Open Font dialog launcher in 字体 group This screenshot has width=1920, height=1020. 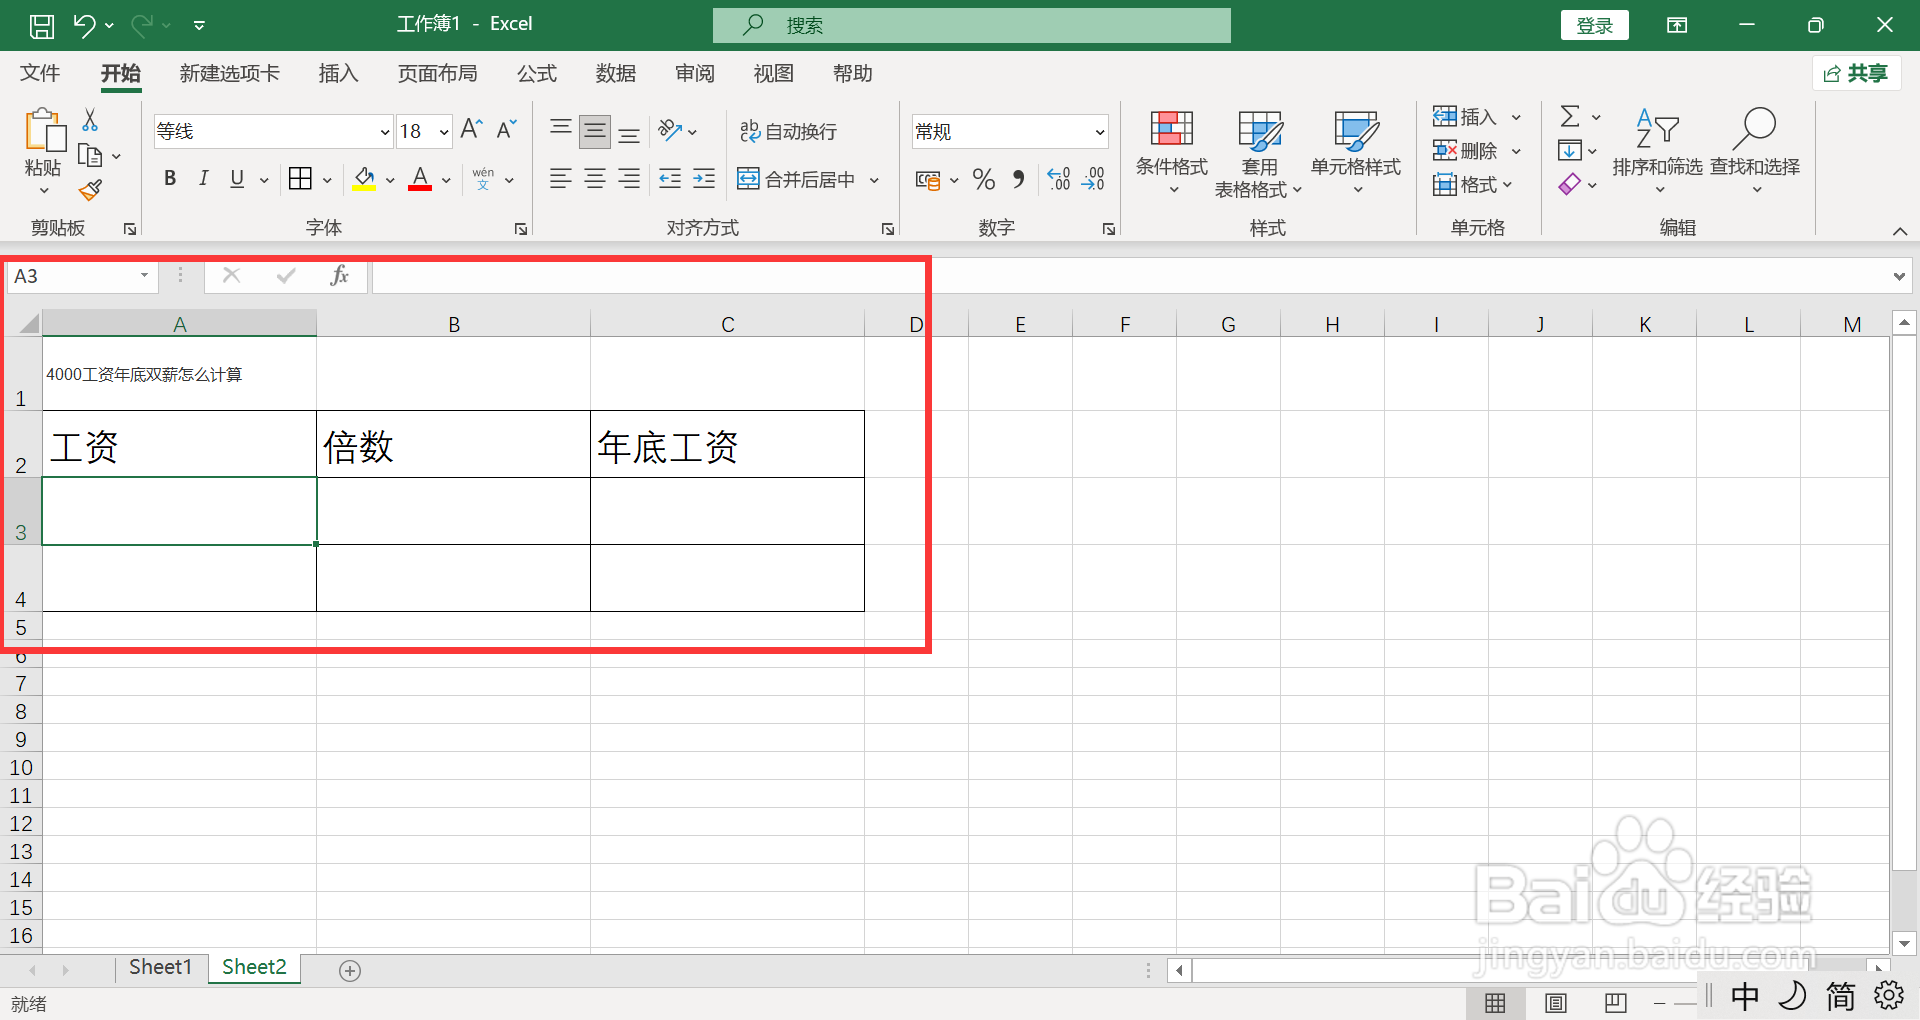pyautogui.click(x=521, y=229)
